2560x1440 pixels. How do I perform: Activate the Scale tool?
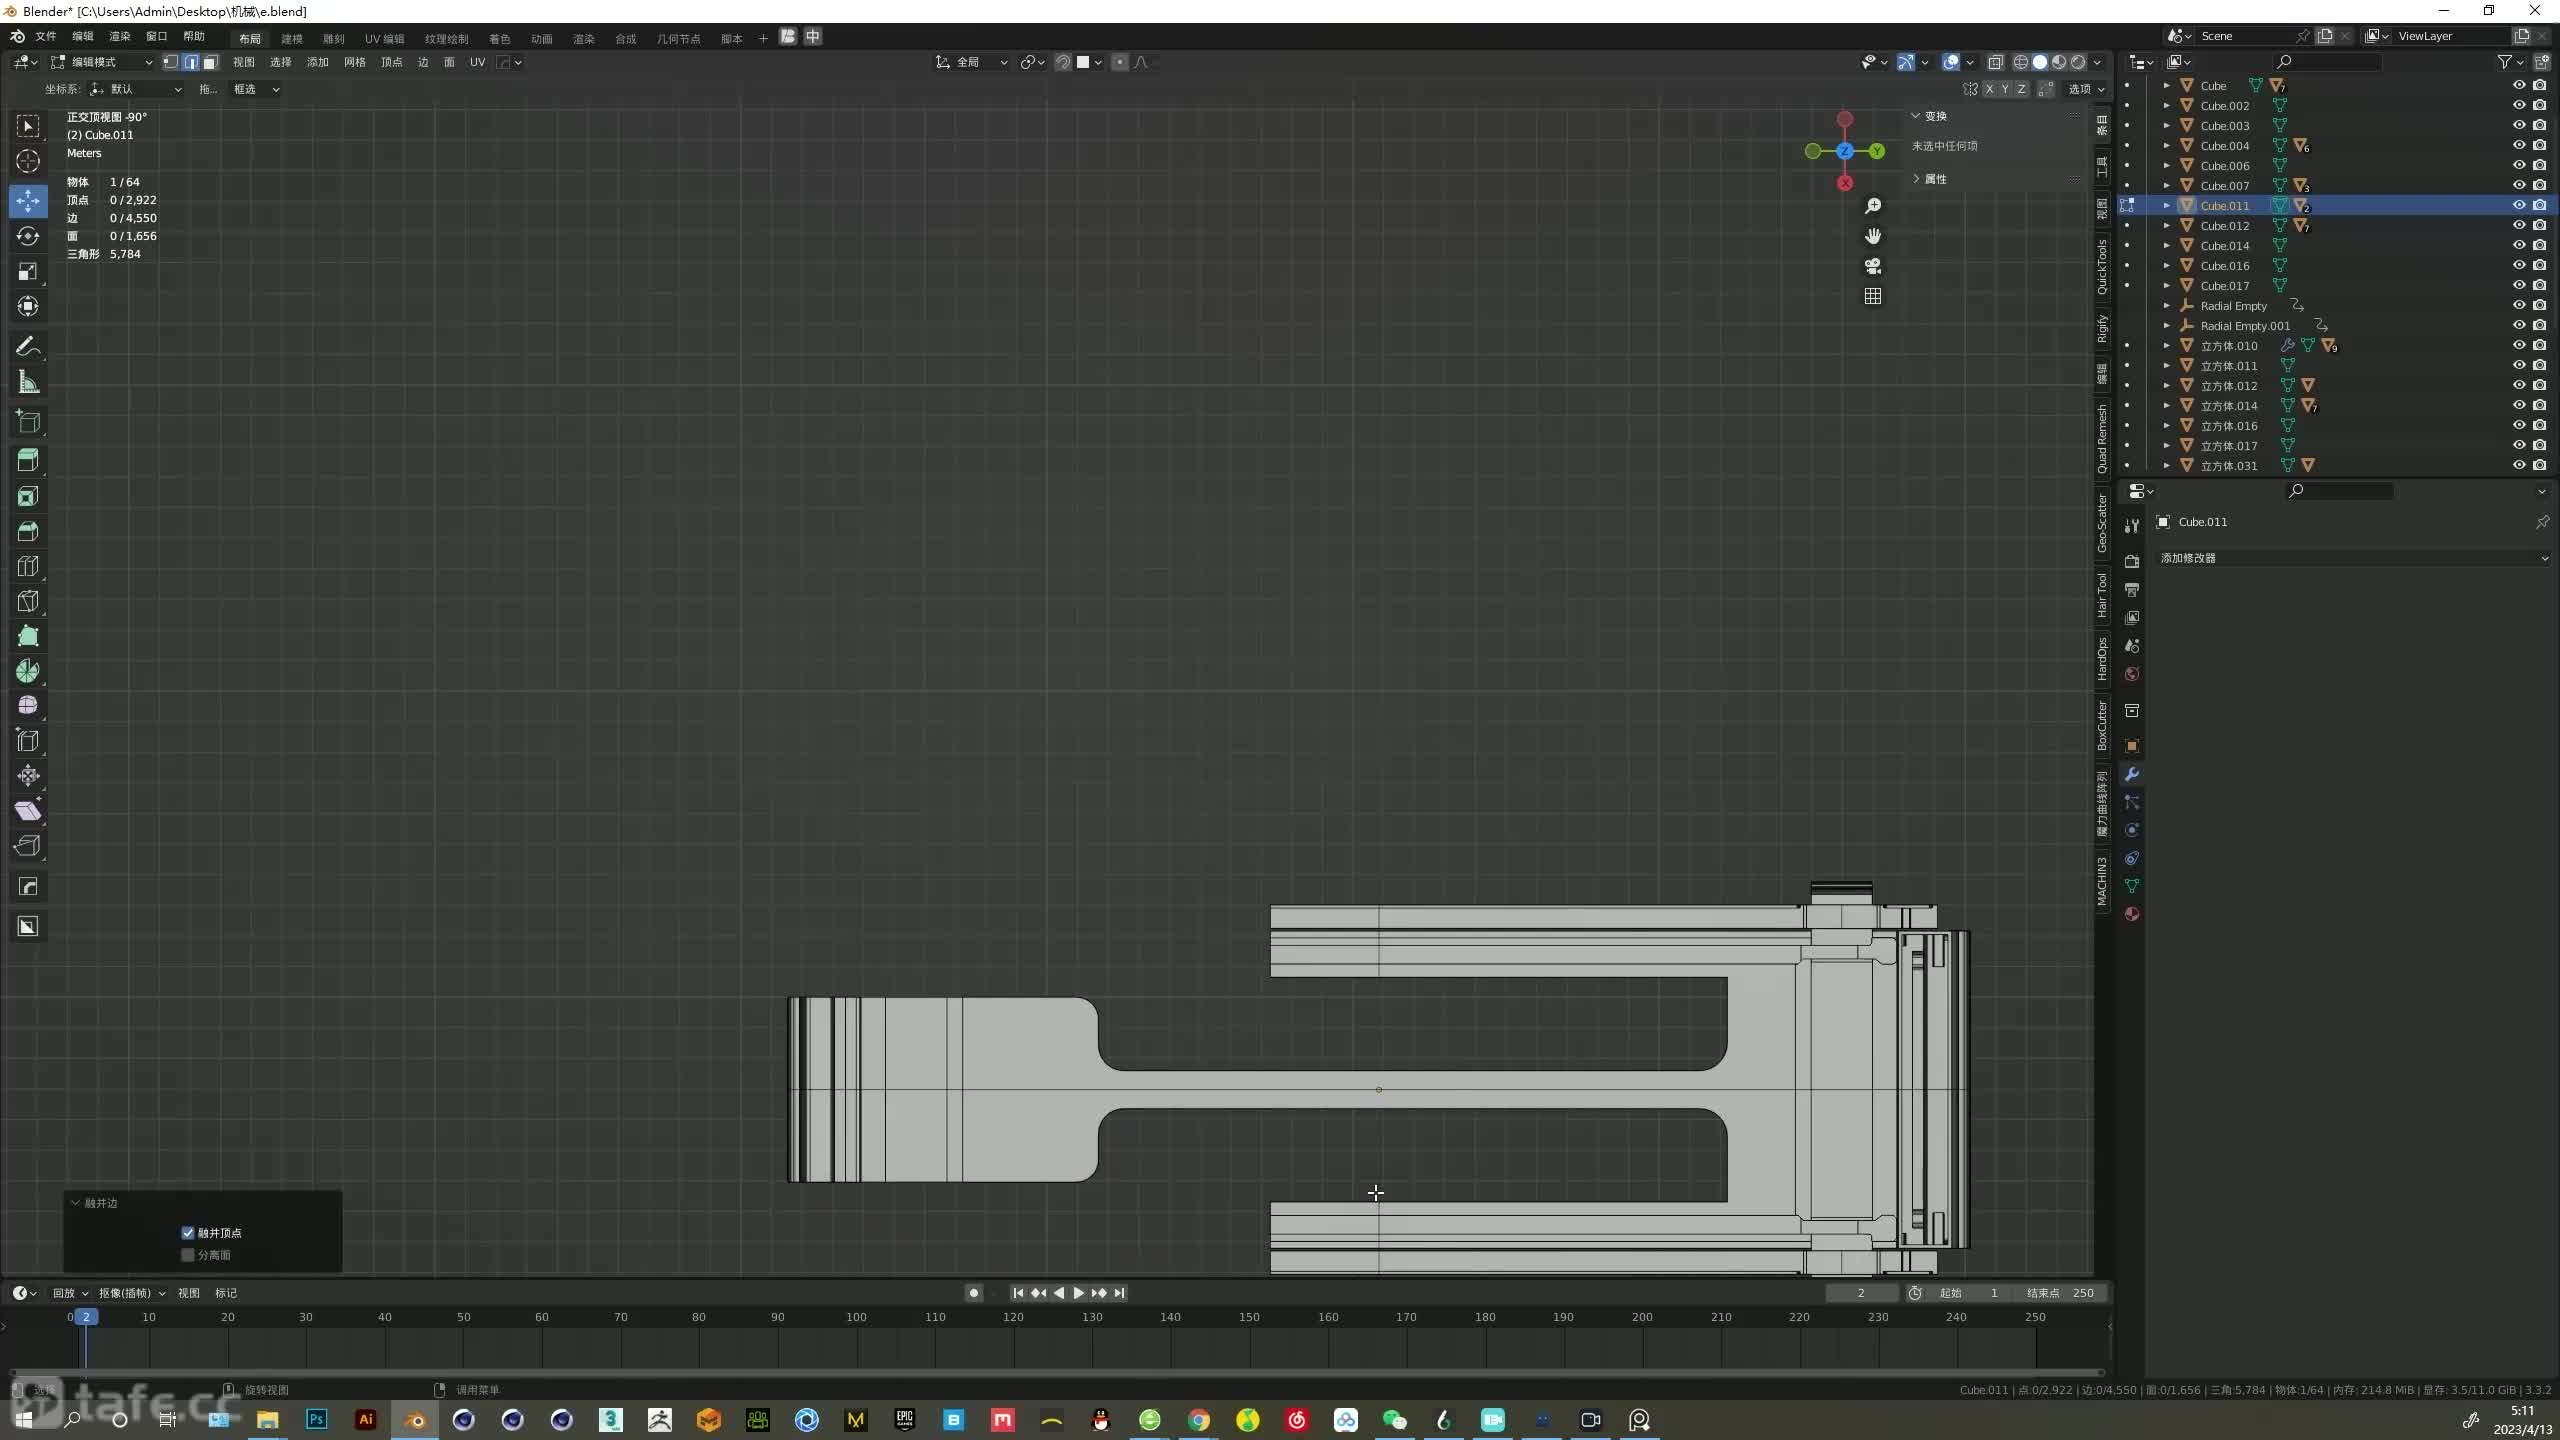28,271
